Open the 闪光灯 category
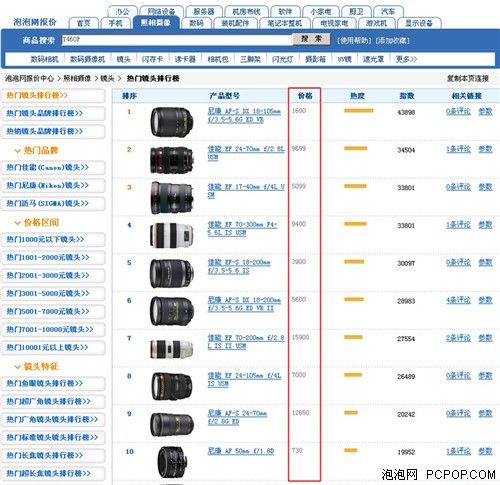The width and height of the screenshot is (500, 485). [283, 59]
